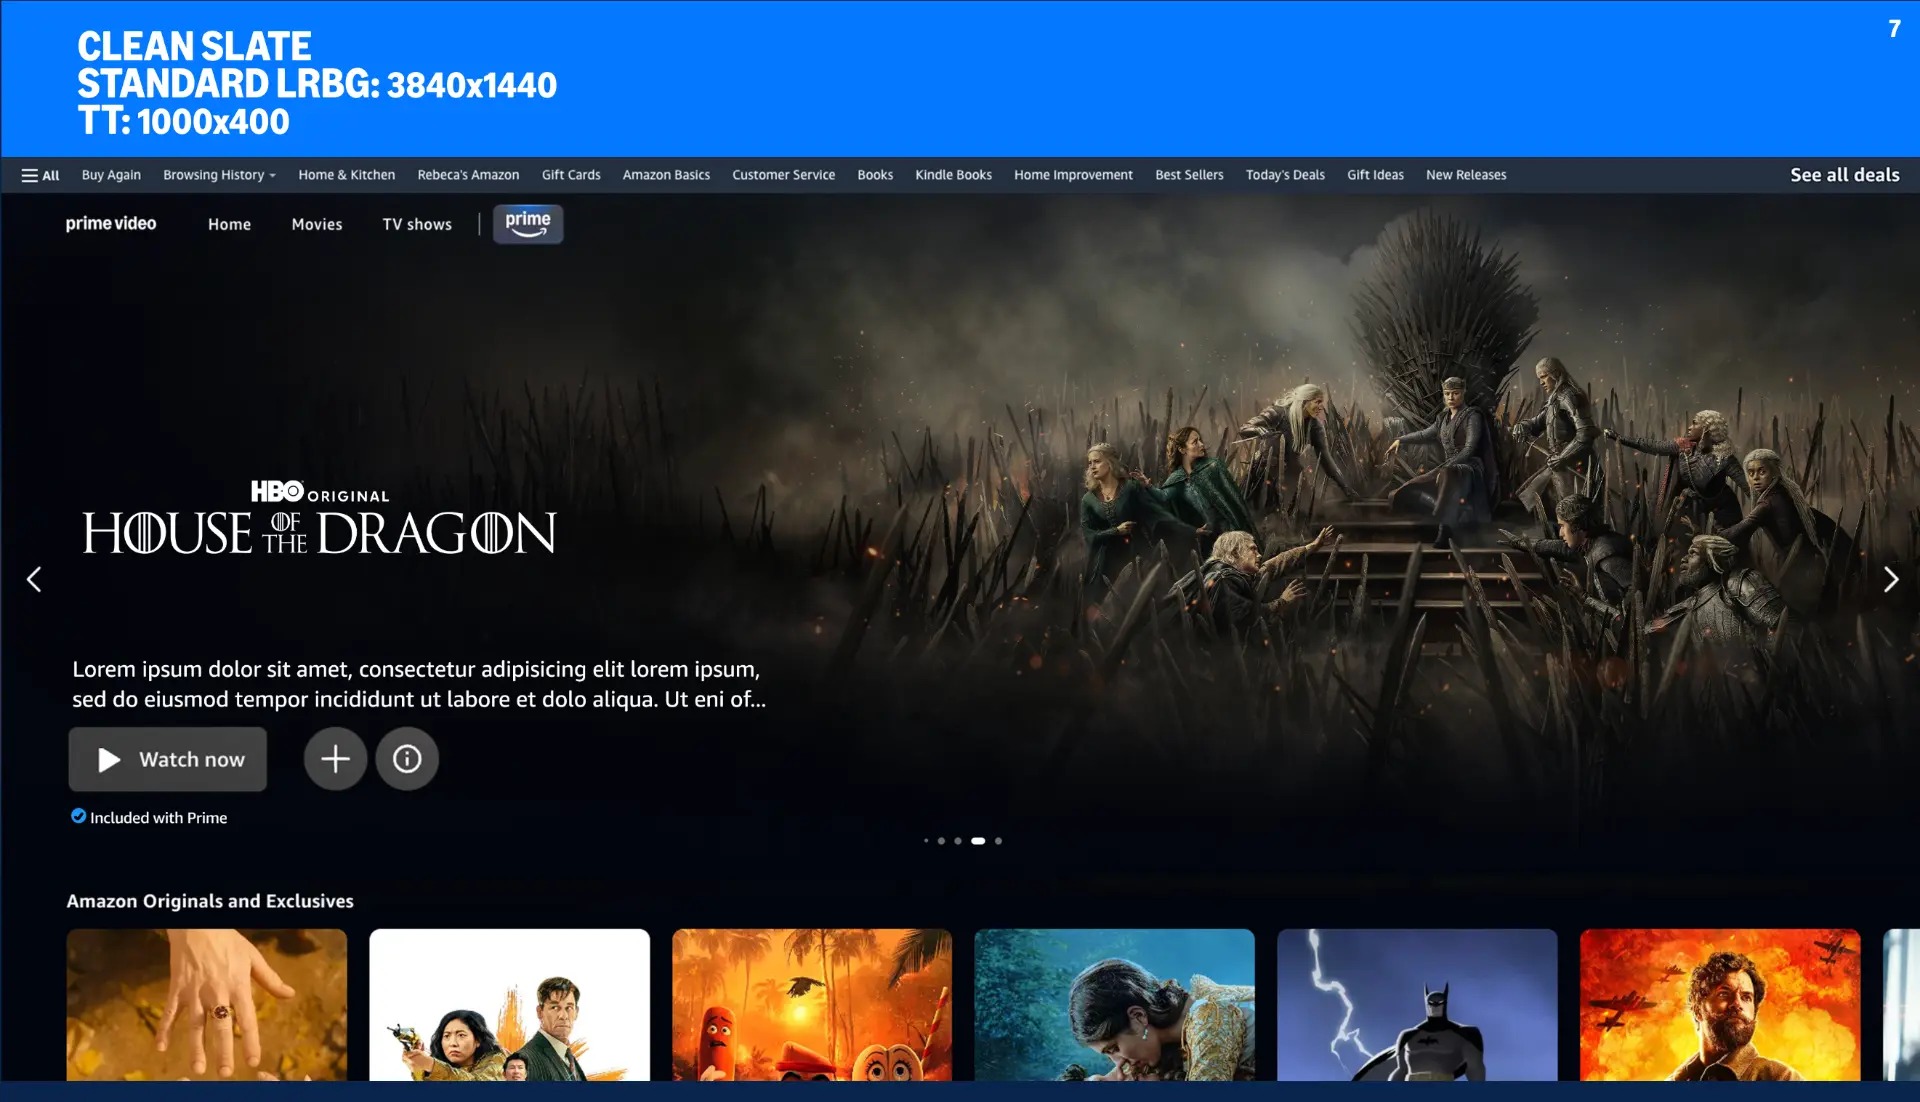Select the last carousel pagination dot
This screenshot has height=1102, width=1920.
tap(998, 841)
